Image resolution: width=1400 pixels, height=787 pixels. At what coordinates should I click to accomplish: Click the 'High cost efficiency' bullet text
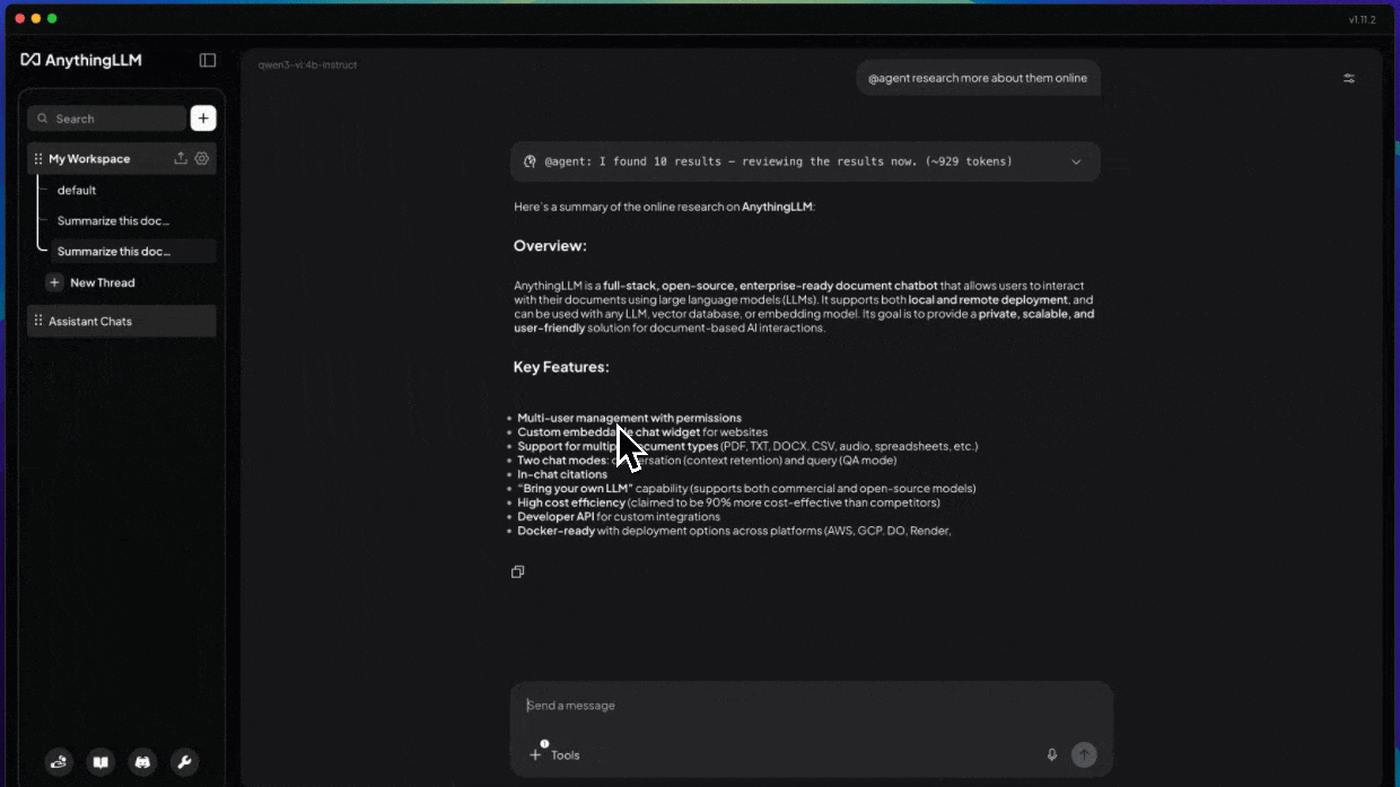tap(571, 503)
